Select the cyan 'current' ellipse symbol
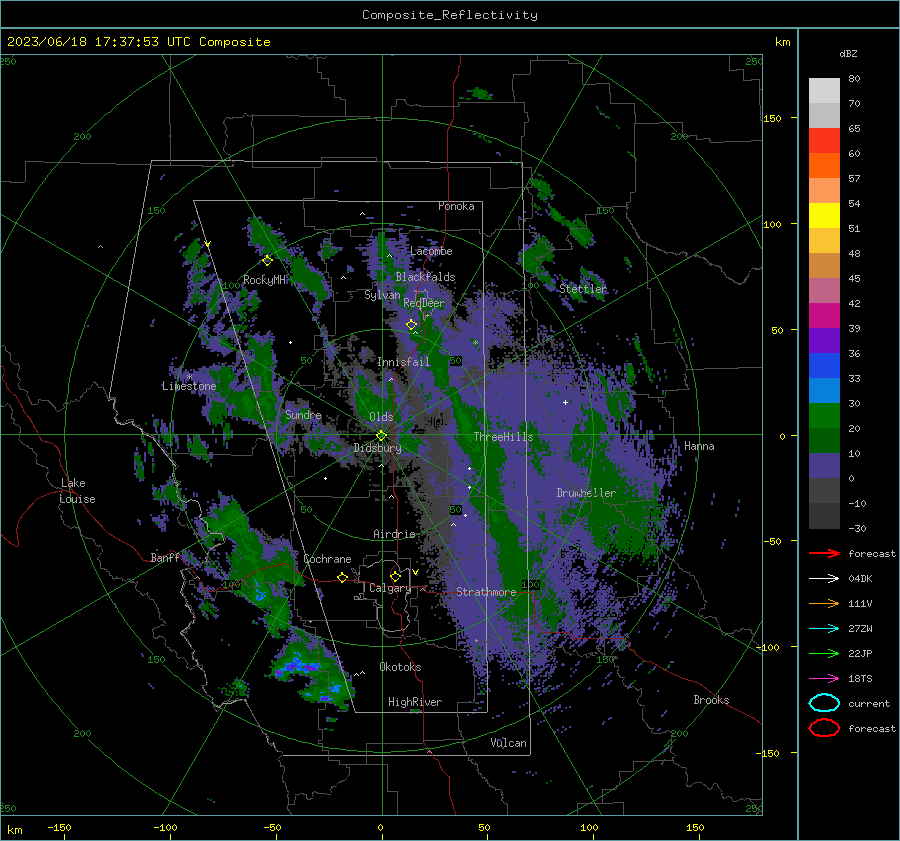Viewport: 900px width, 841px height. pos(824,703)
